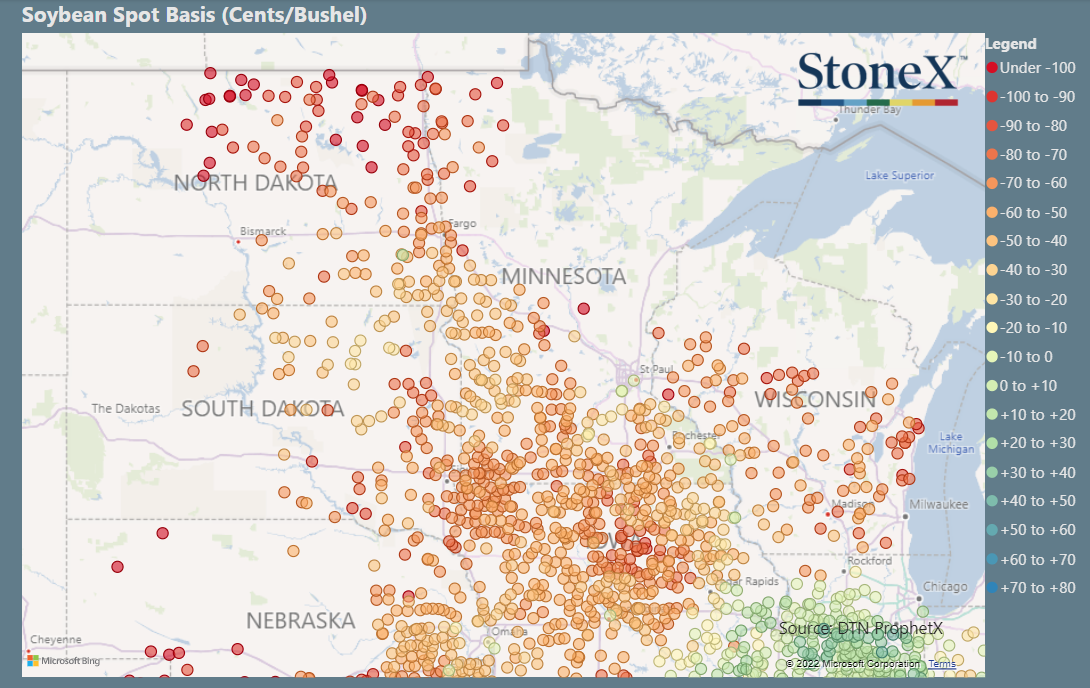Screen dimensions: 1090x688
Task: Click 'Source: DTN ProphetX' text
Action: [861, 629]
